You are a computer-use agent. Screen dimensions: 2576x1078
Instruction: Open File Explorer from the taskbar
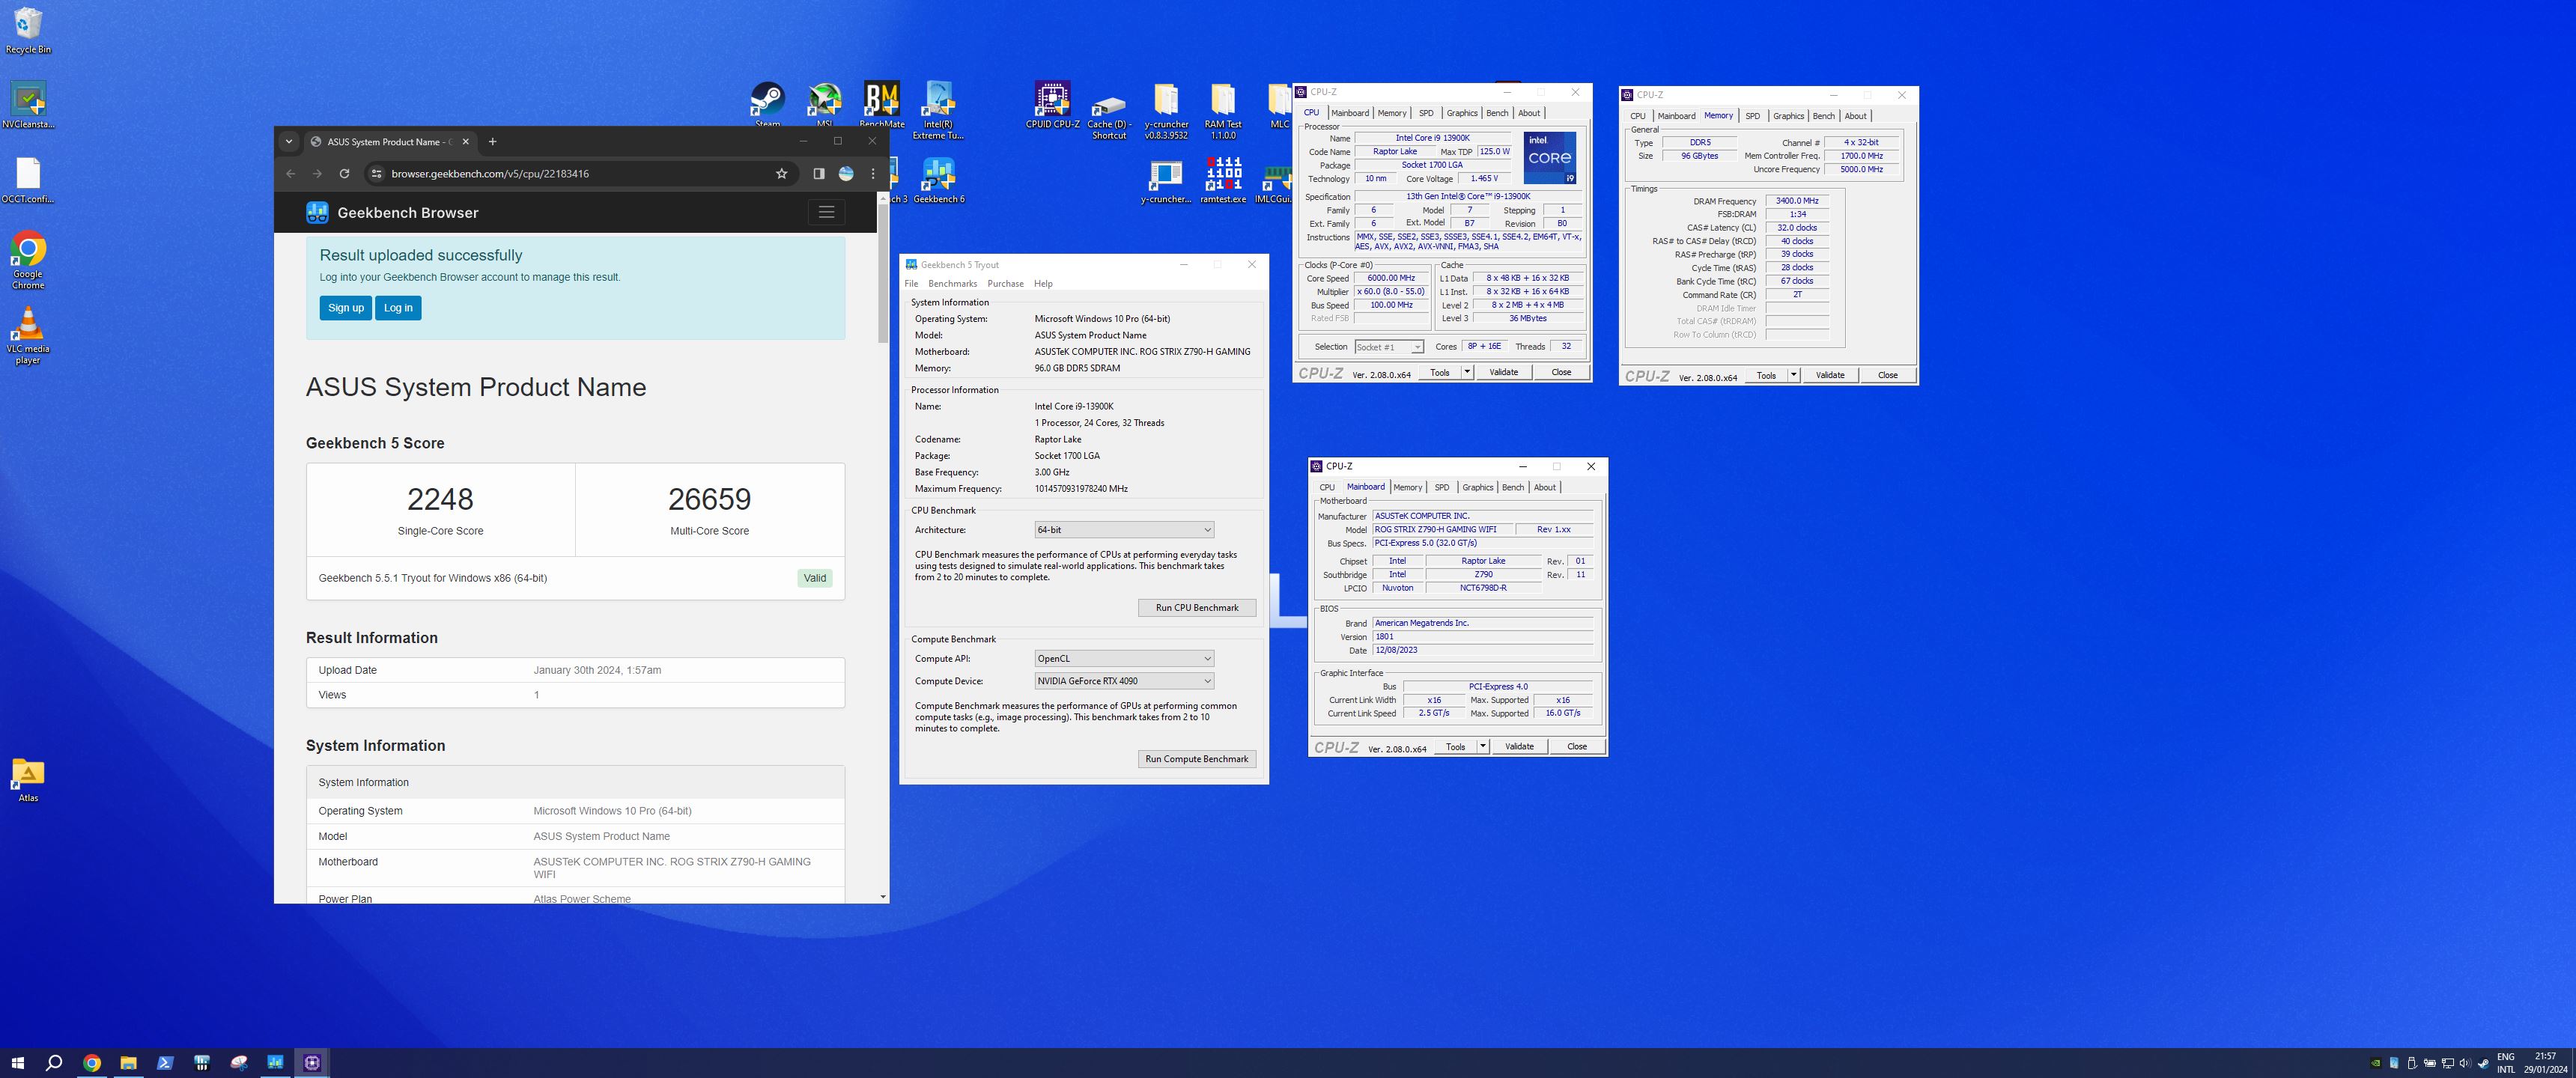[128, 1063]
